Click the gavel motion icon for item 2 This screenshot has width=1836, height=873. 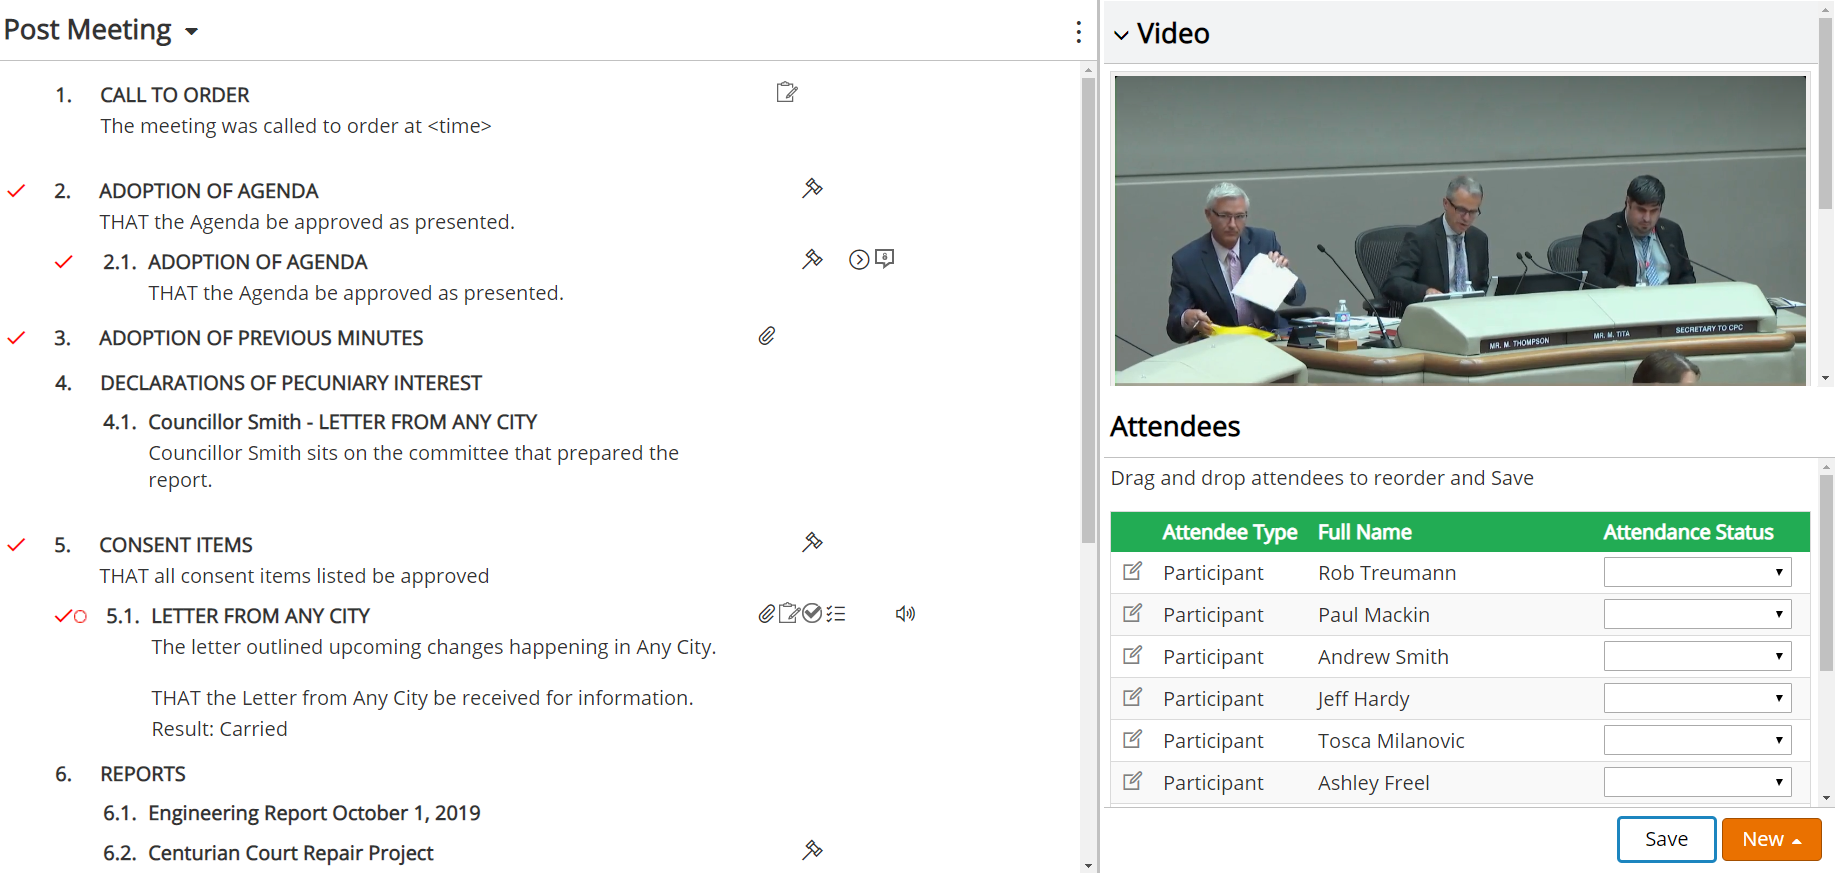pos(812,188)
